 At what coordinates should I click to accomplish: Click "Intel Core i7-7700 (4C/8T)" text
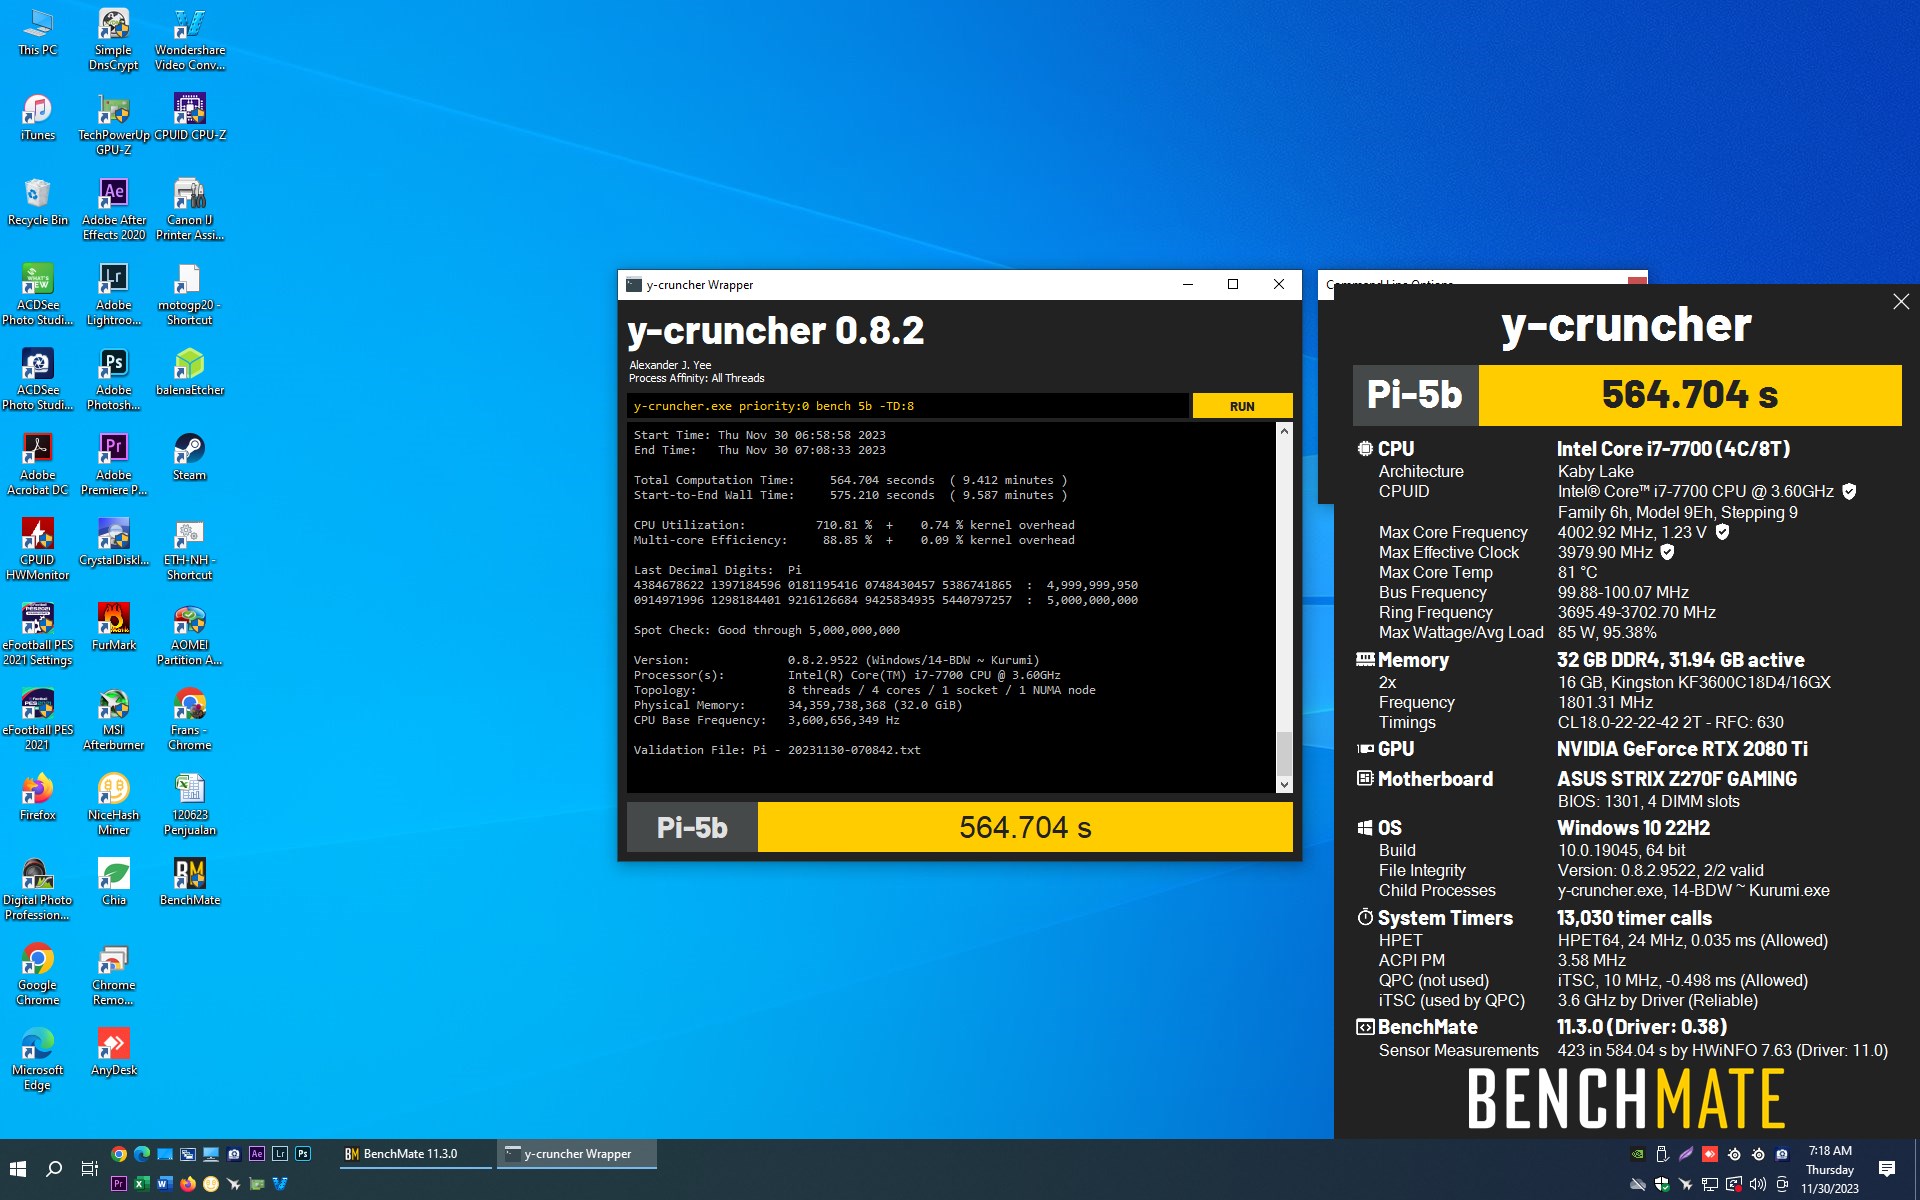point(1673,449)
